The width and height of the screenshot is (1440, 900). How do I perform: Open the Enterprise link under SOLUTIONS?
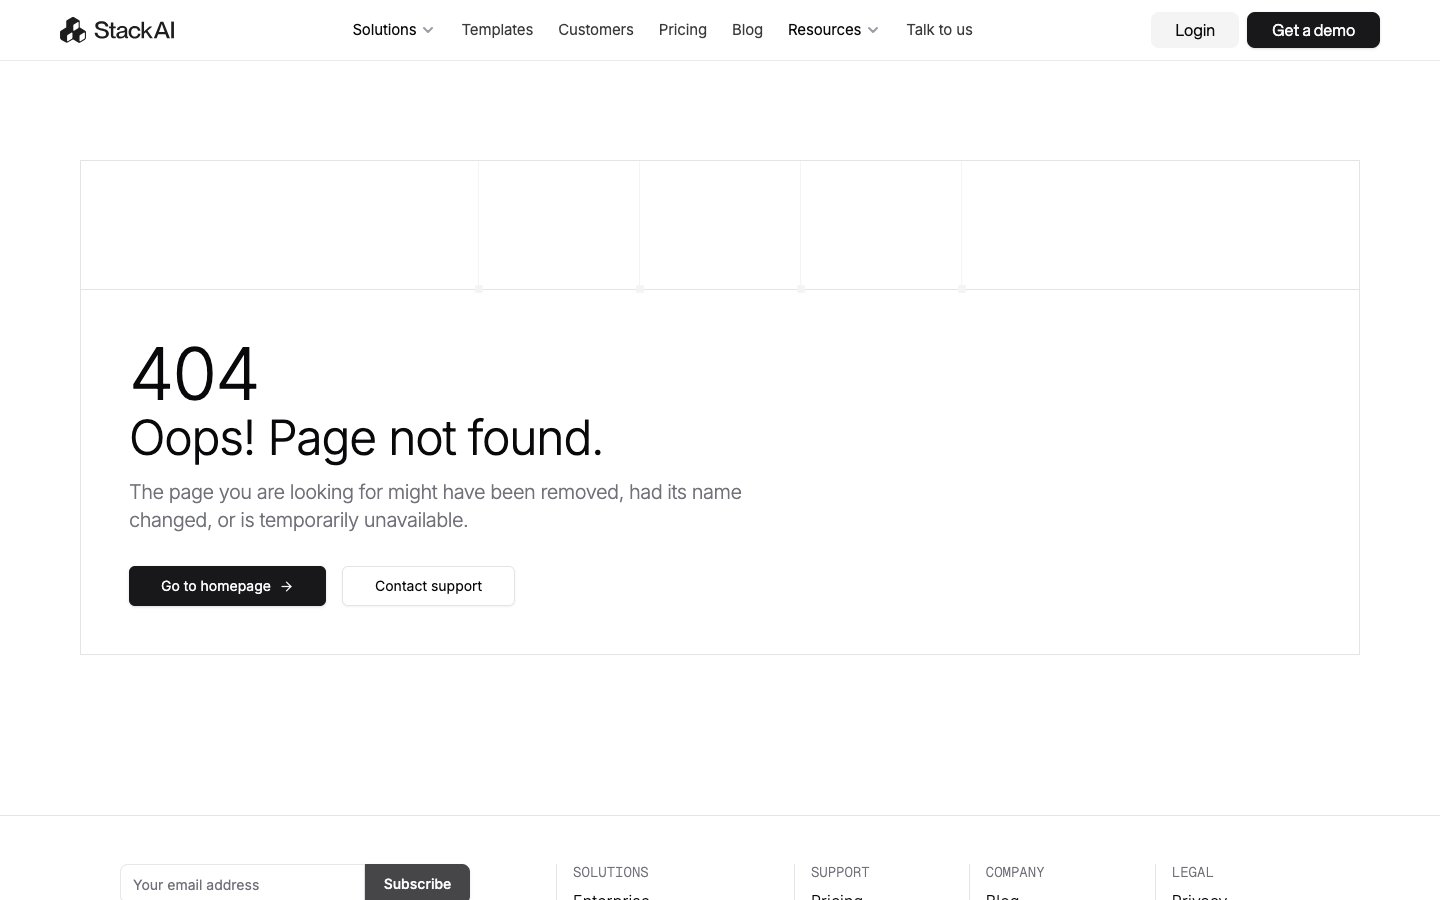coord(611,898)
